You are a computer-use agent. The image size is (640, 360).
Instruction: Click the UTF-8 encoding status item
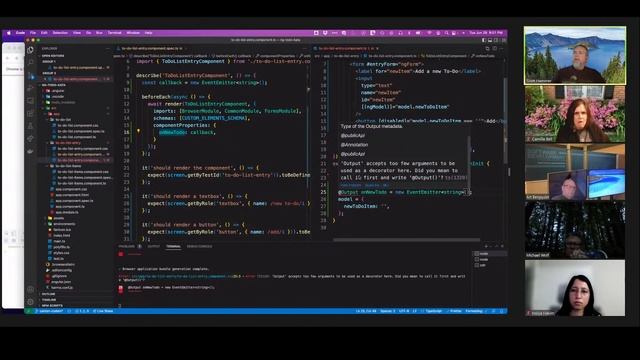pos(404,311)
